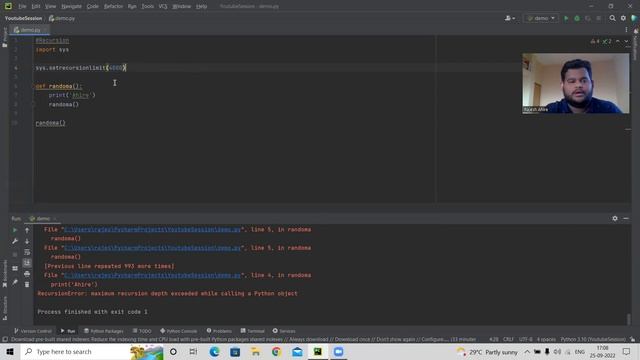Toggle scroll to end in Run console
Screen dimensions: 640x360
pyautogui.click(x=27, y=263)
